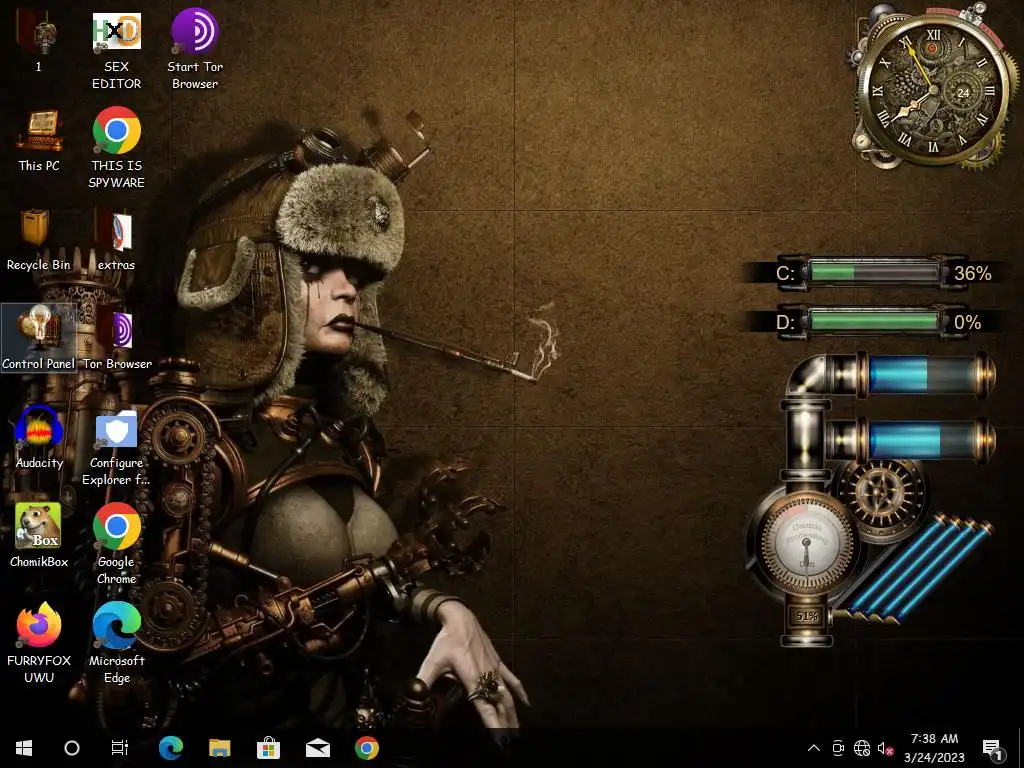This screenshot has width=1024, height=768.
Task: Launch Chrome from the taskbar
Action: pos(366,748)
